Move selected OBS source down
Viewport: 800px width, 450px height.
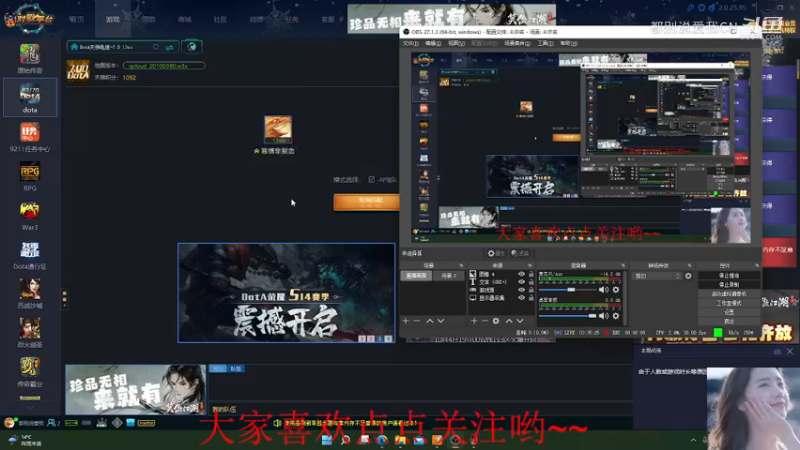(520, 321)
